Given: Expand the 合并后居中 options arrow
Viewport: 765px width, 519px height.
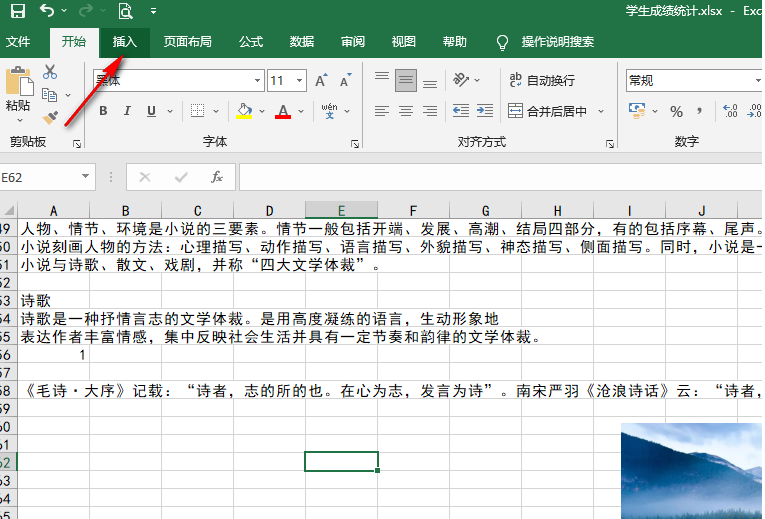Looking at the screenshot, I should (x=601, y=111).
